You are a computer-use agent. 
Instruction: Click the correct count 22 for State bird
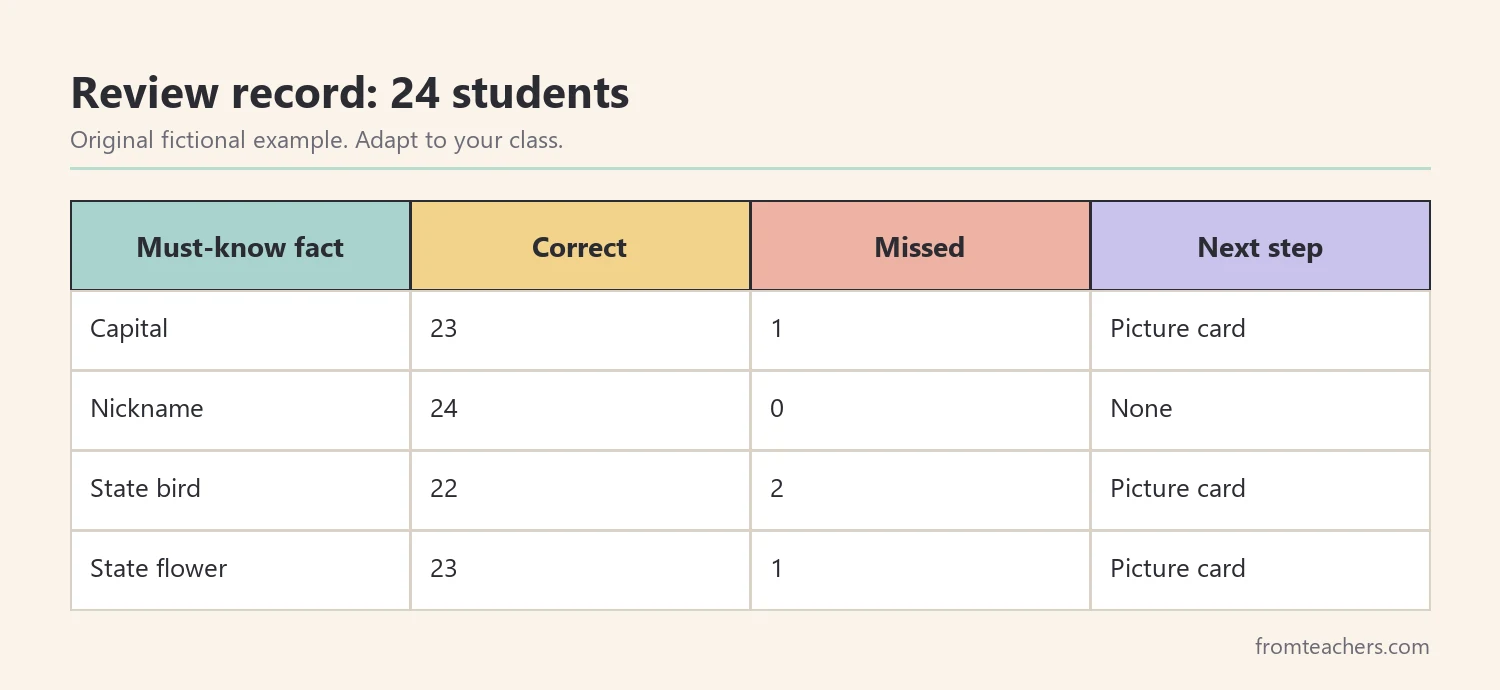tap(580, 490)
